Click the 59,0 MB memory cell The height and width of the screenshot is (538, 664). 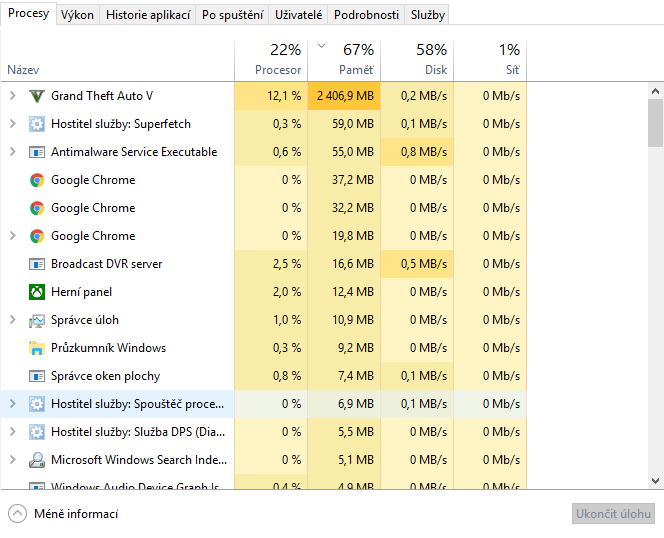coord(344,124)
